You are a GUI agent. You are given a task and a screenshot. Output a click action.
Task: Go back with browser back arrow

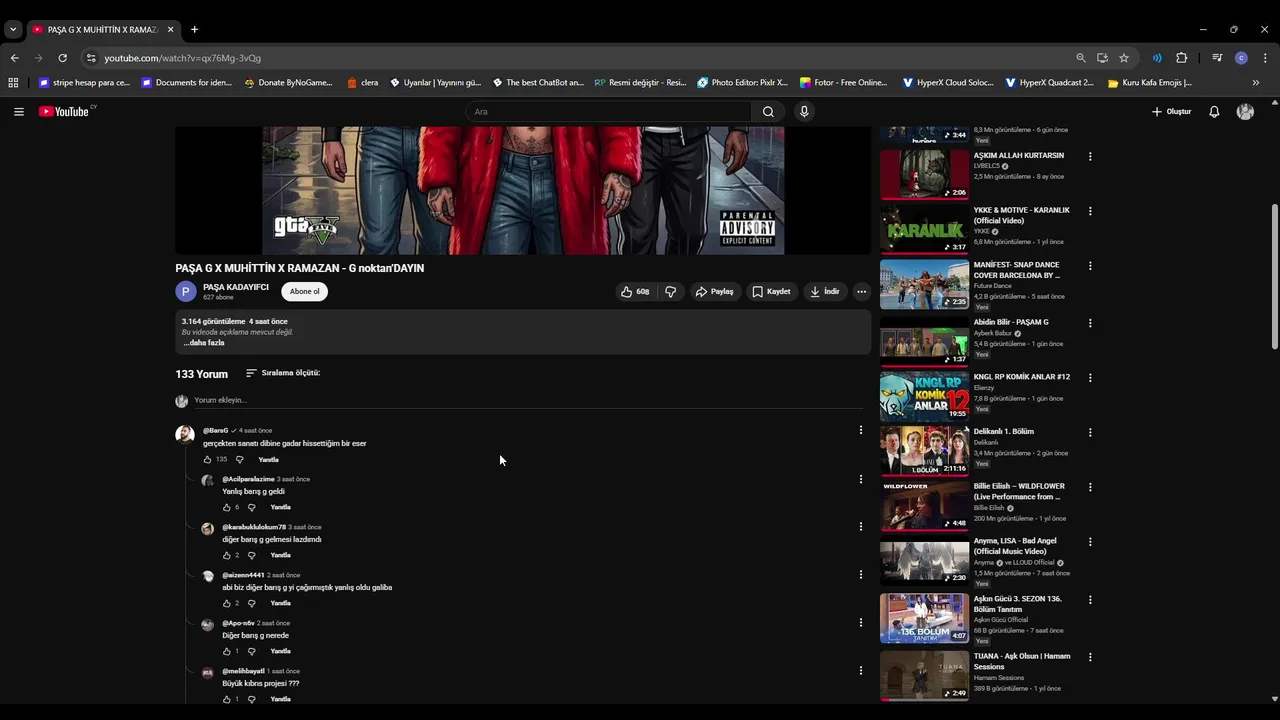(14, 58)
